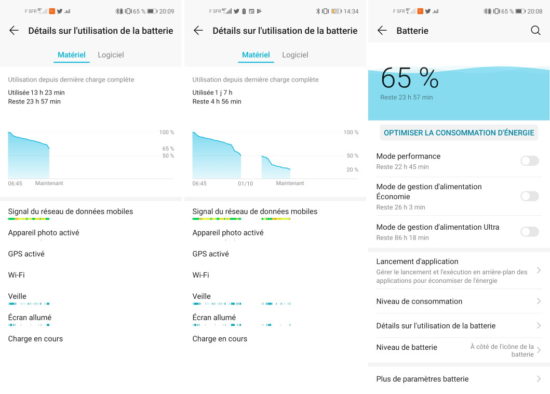Enable Mode performance switch
Image resolution: width=550 pixels, height=394 pixels.
click(530, 161)
